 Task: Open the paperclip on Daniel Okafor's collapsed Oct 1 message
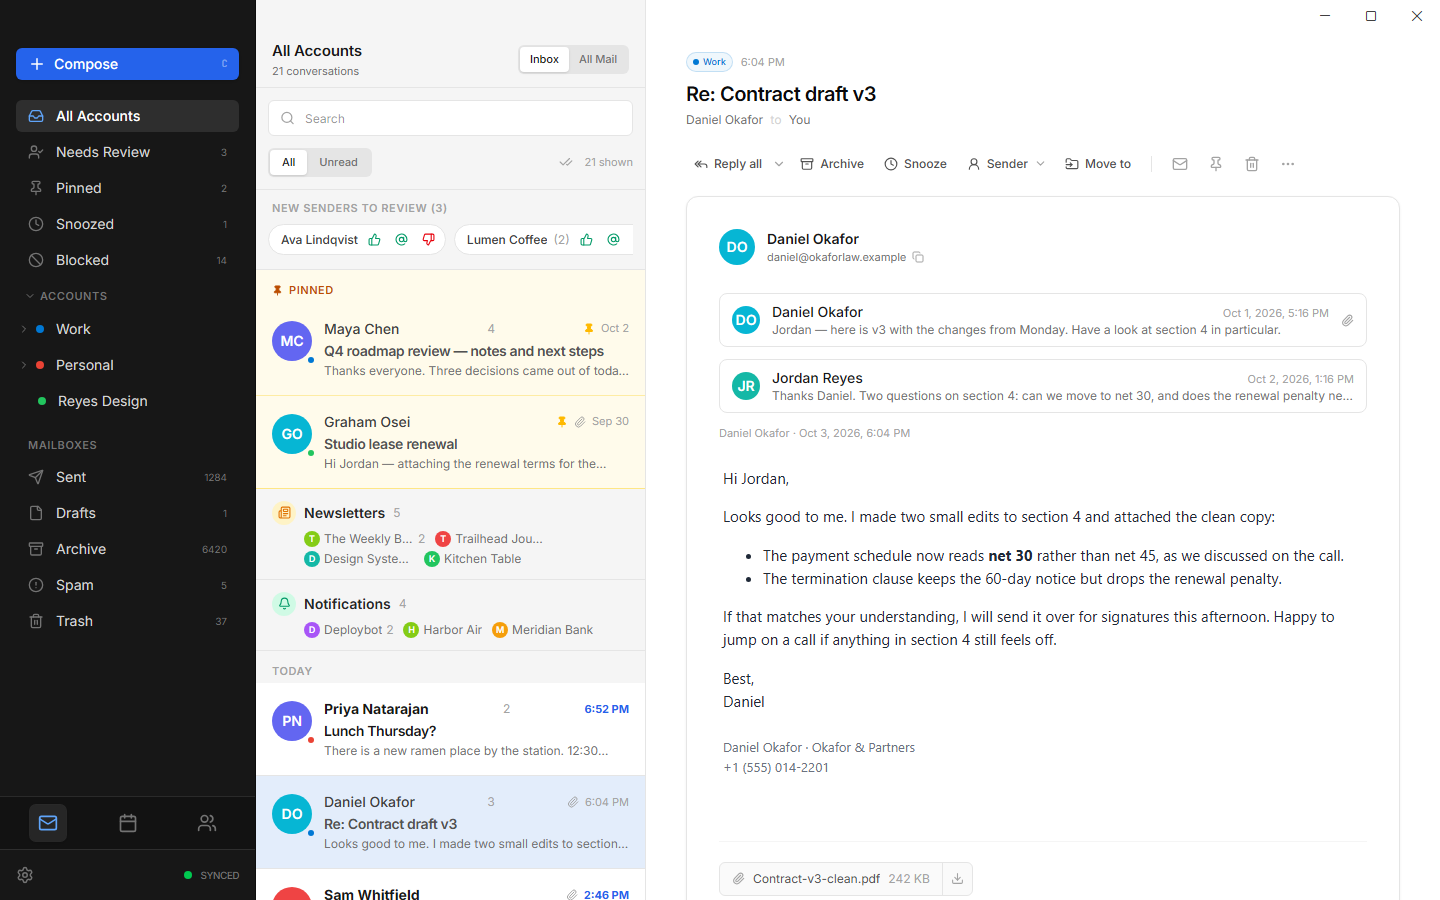pyautogui.click(x=1348, y=320)
